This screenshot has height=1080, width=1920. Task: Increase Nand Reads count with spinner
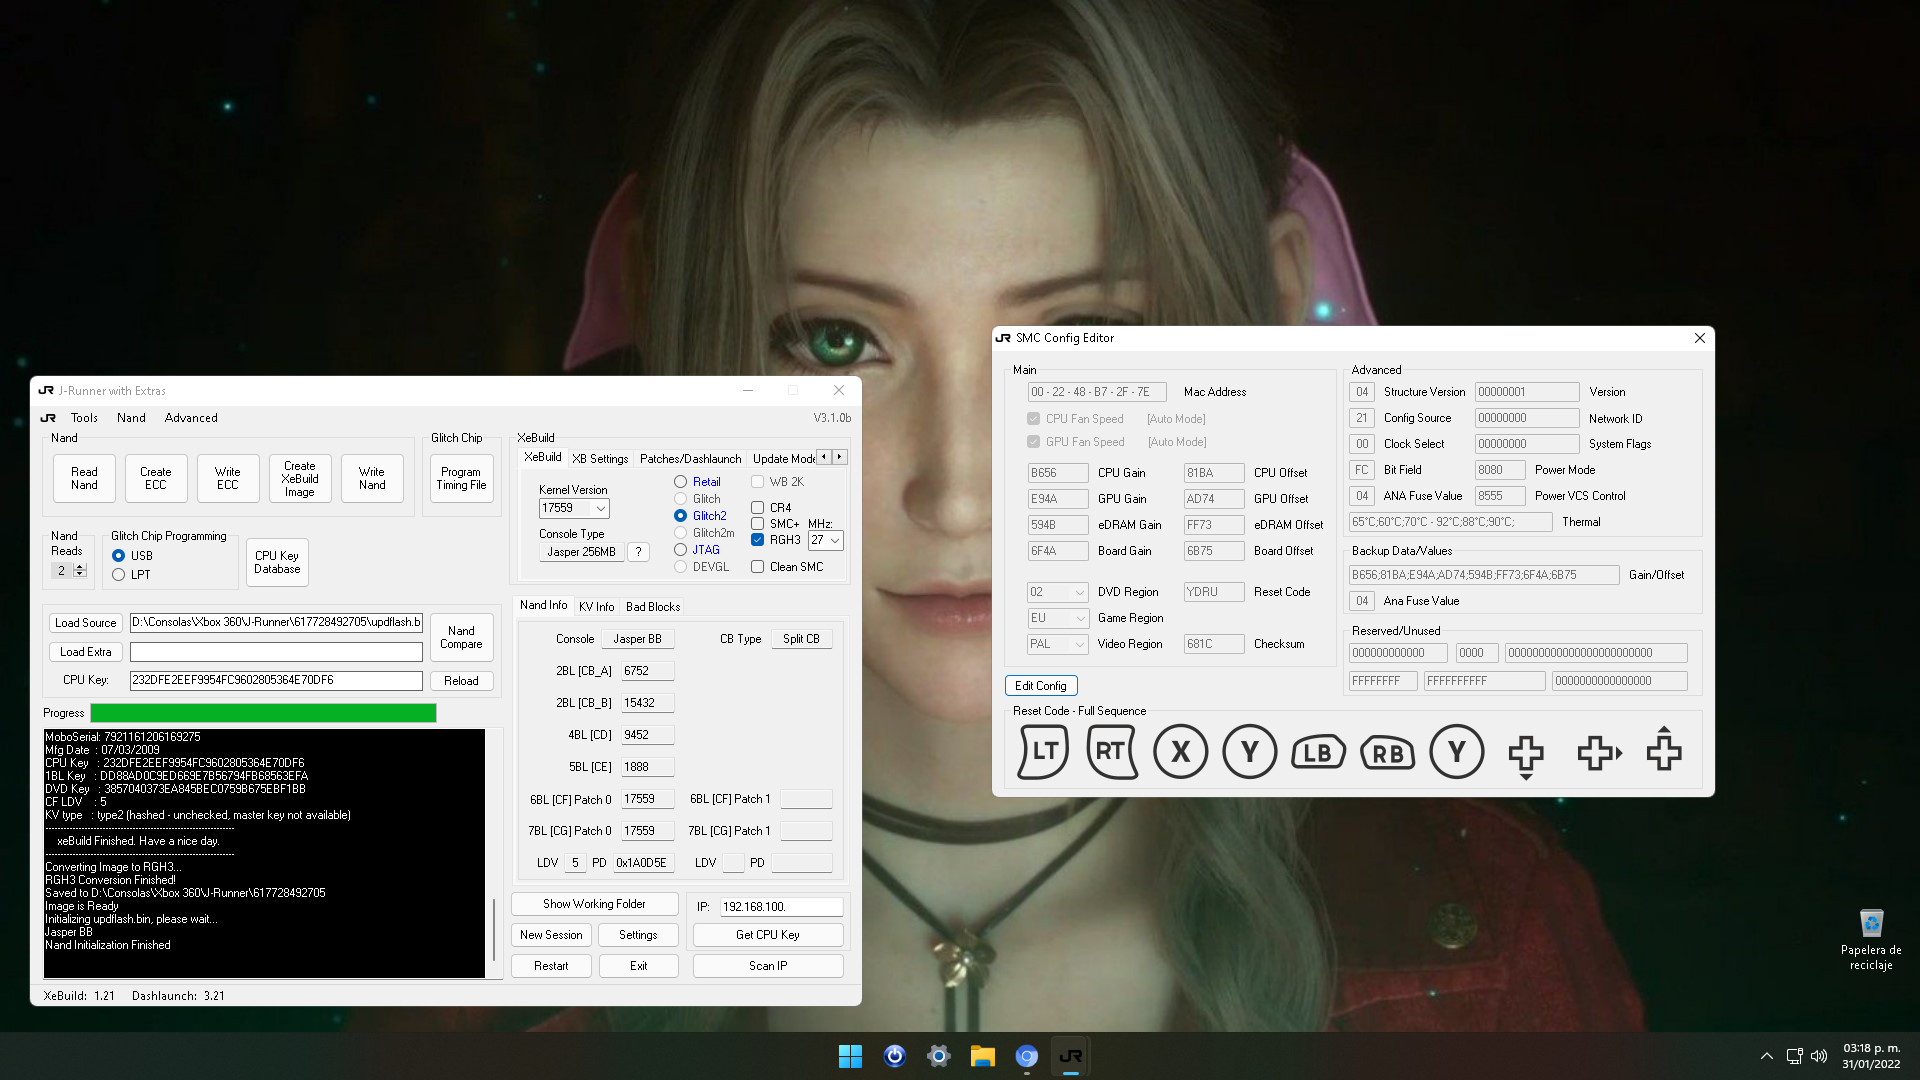(x=80, y=567)
